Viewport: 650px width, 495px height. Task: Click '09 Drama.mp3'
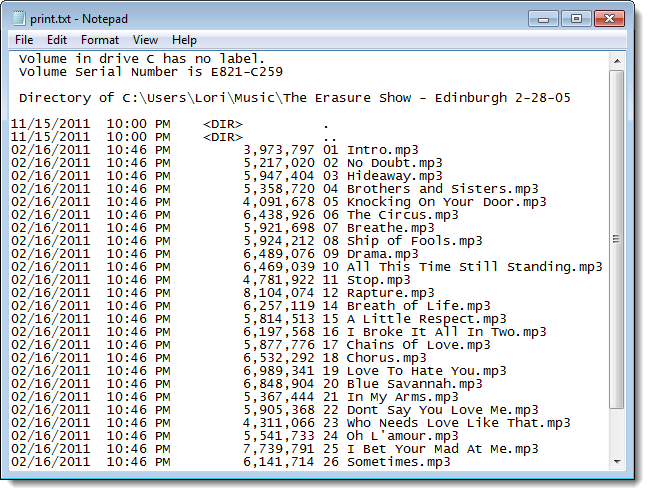tap(371, 254)
